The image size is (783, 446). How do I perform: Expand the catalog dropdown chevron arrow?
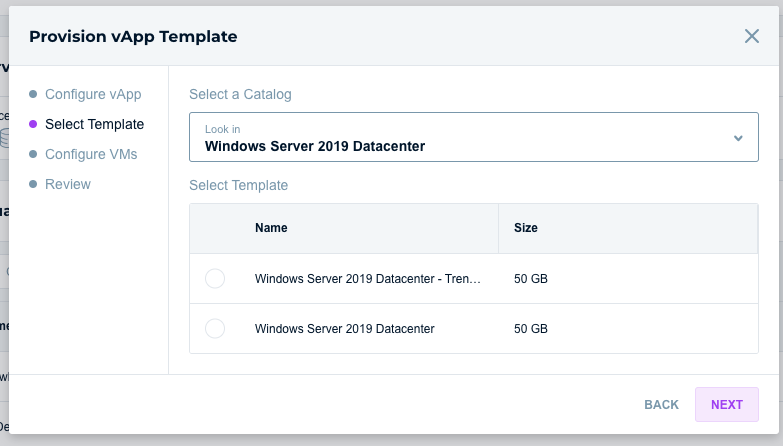point(738,138)
